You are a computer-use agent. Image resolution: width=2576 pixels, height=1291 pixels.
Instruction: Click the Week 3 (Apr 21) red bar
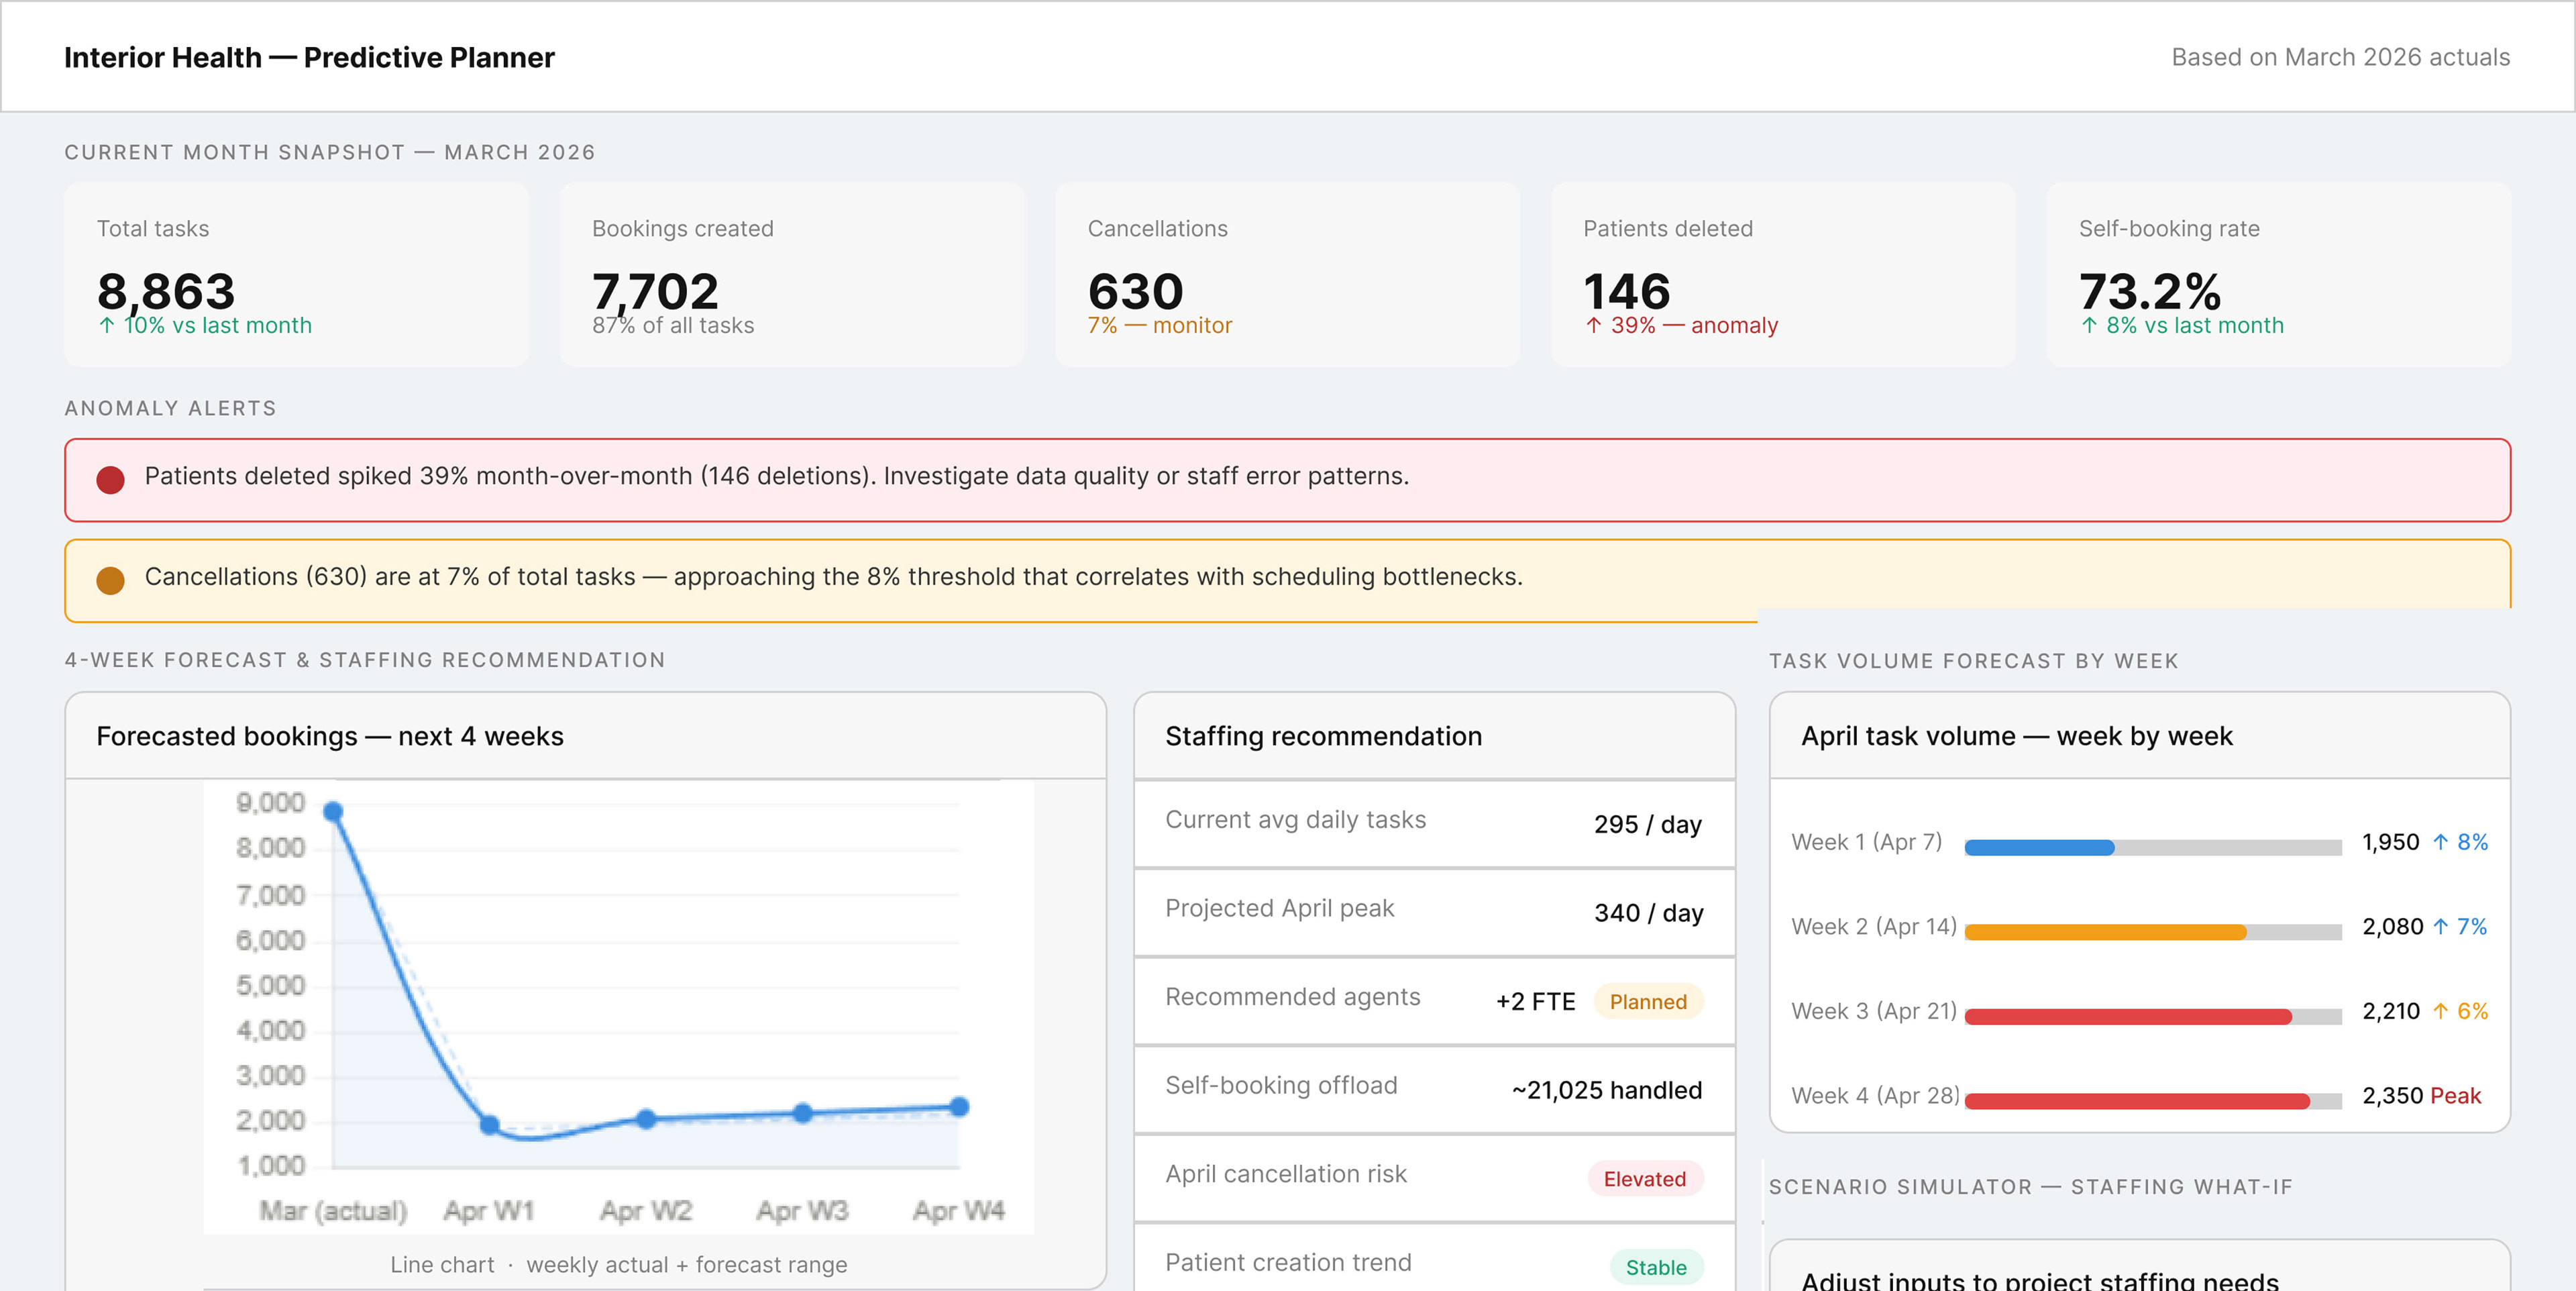[2128, 1017]
